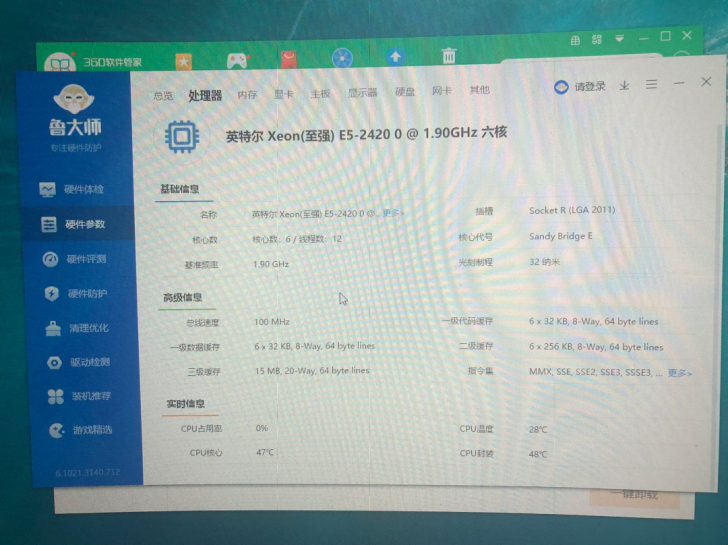Click the 基础信息 section heading
Screen dimensions: 728x545
[x=180, y=188]
